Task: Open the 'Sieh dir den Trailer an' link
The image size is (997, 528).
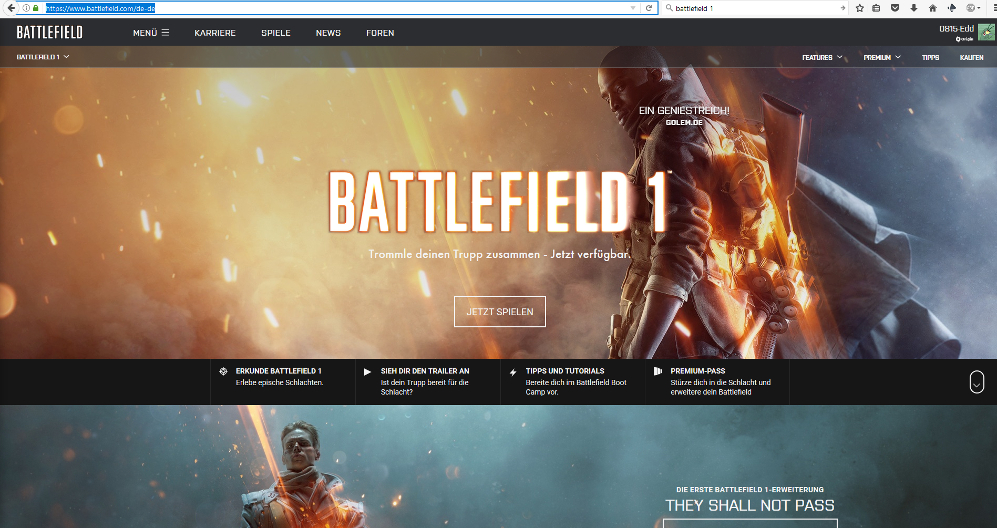Action: [x=425, y=371]
